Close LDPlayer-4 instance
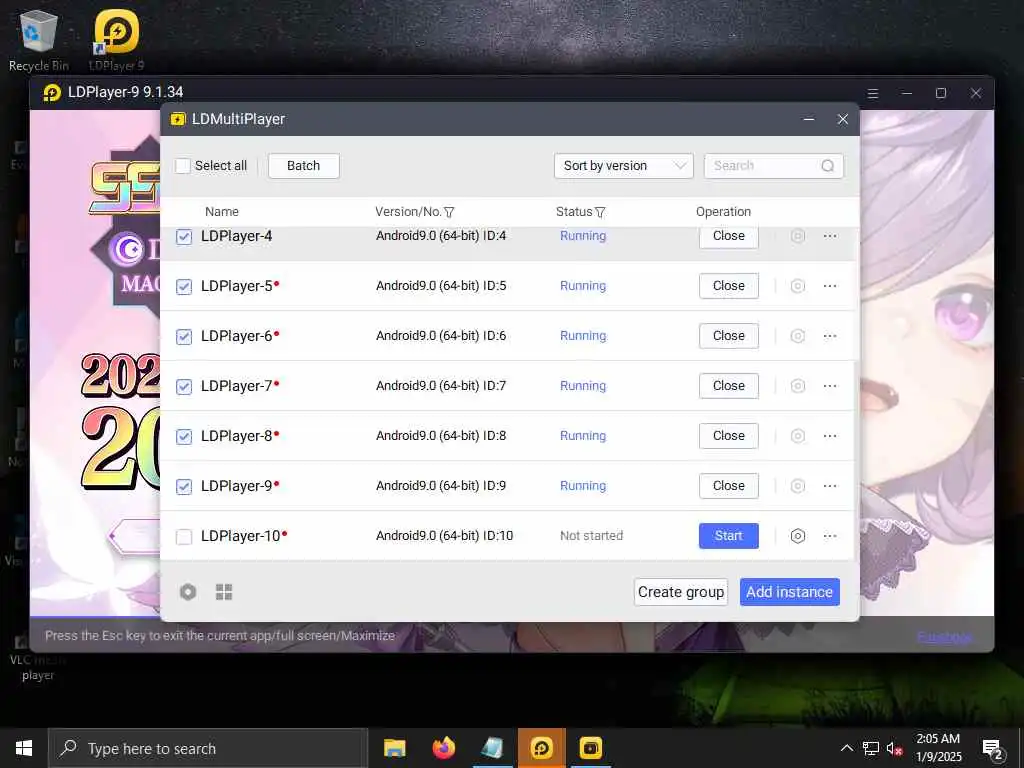The image size is (1024, 768). (729, 236)
